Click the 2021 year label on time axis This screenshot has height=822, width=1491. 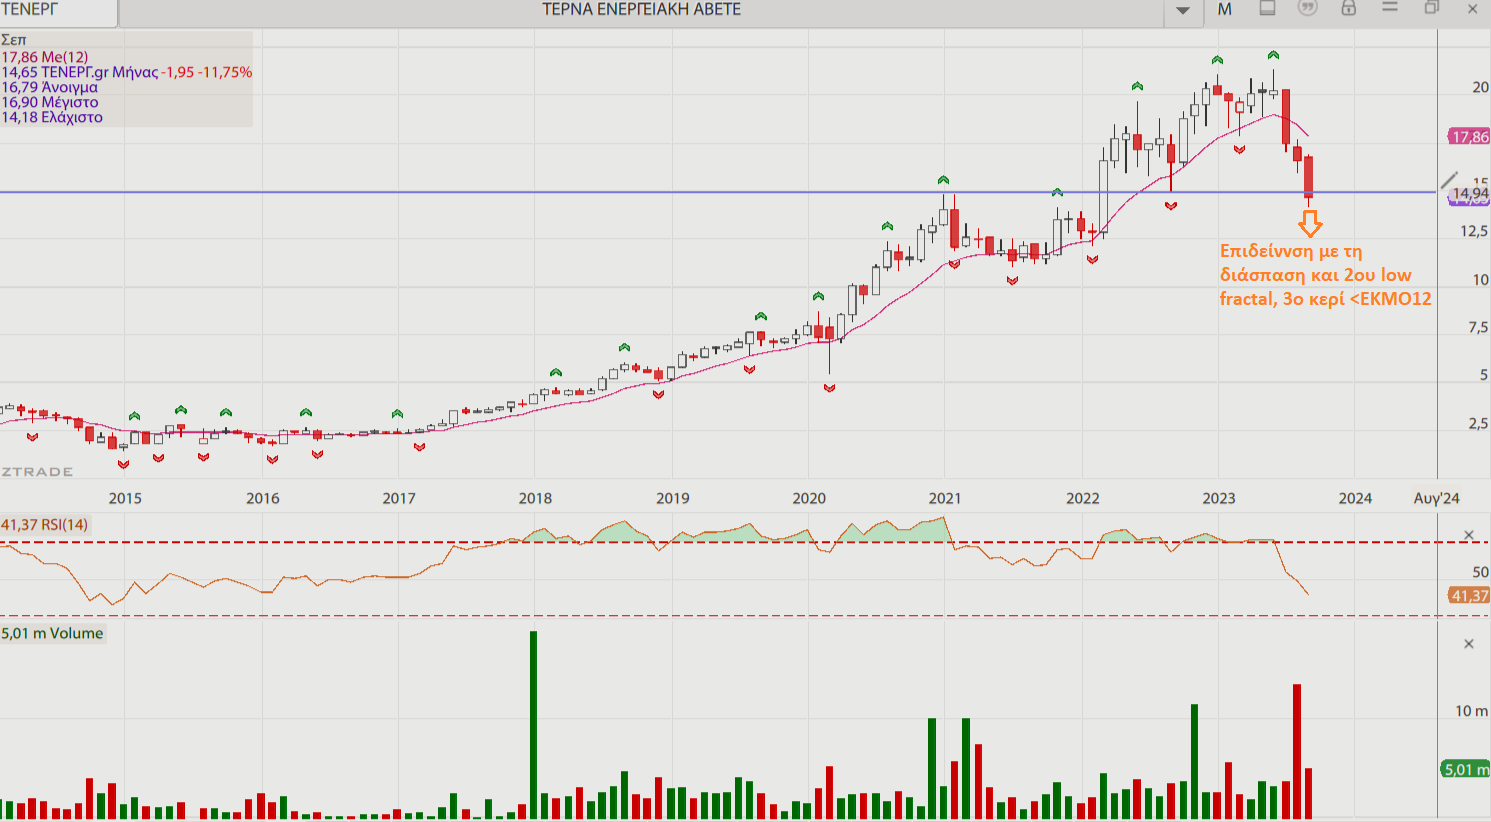(945, 498)
